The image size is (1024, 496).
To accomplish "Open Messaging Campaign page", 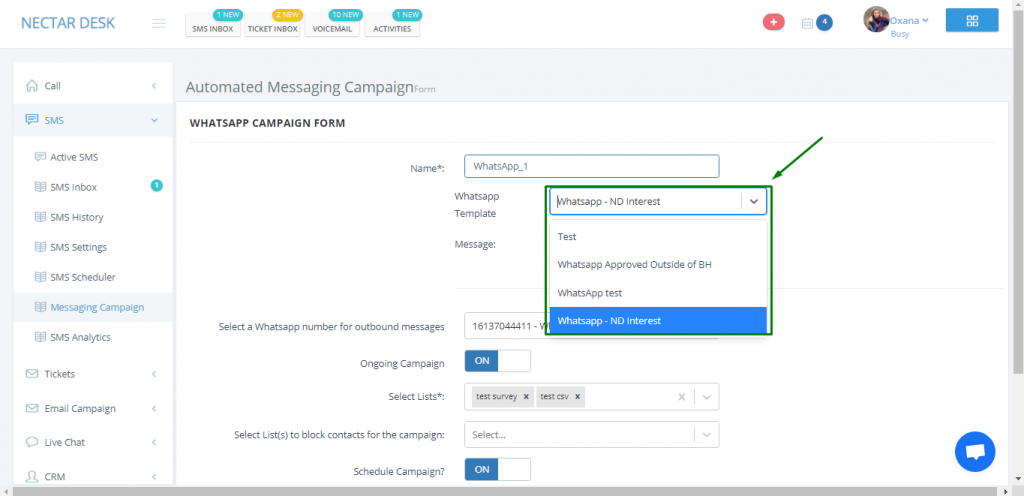I will coord(97,307).
